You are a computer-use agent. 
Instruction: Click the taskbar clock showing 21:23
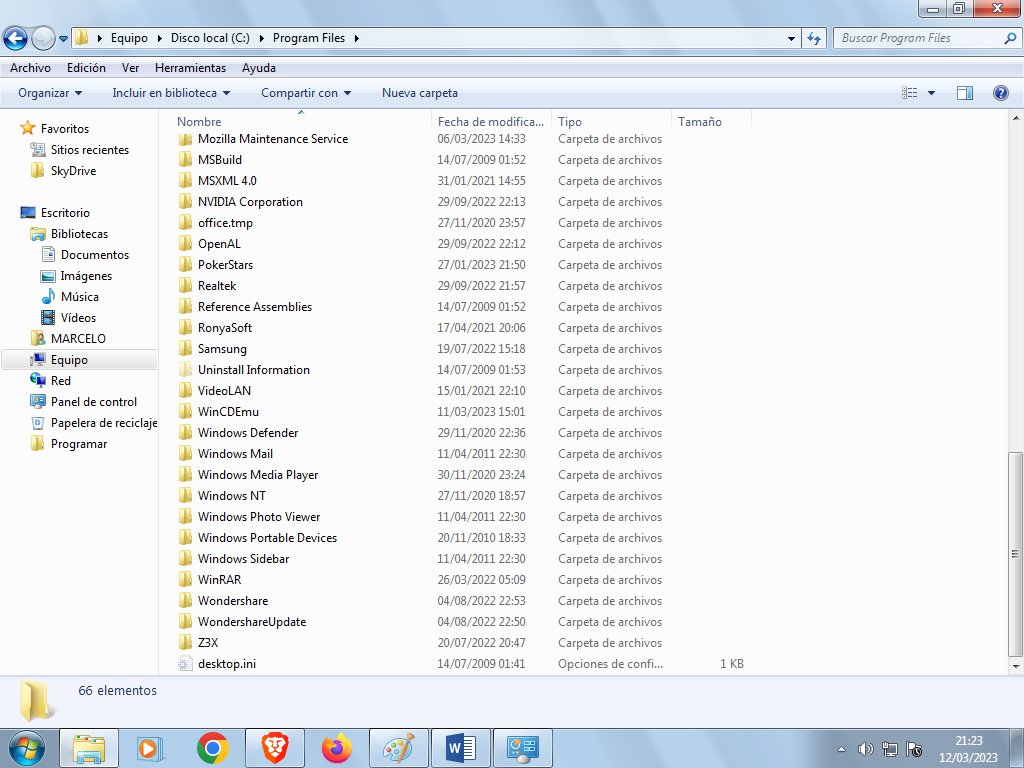(968, 749)
